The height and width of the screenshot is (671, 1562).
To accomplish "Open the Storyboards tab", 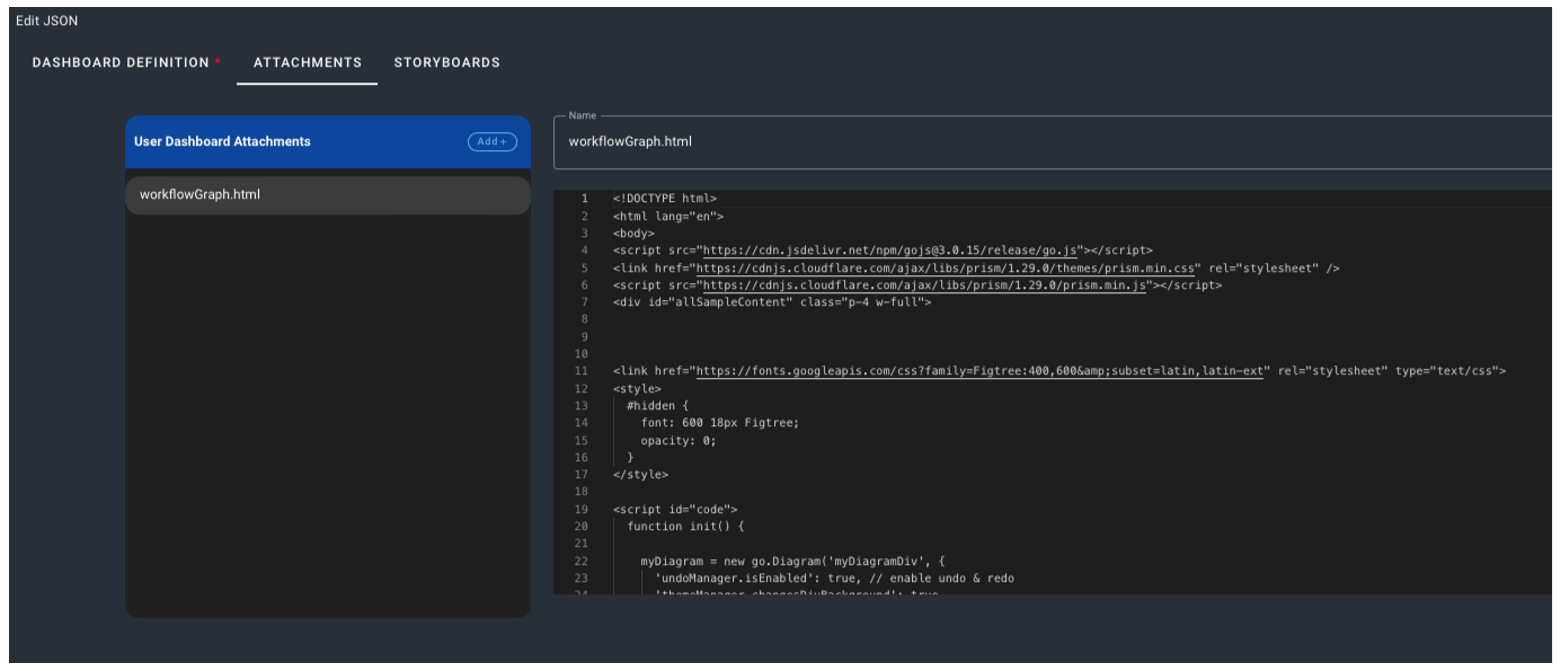I will 447,62.
